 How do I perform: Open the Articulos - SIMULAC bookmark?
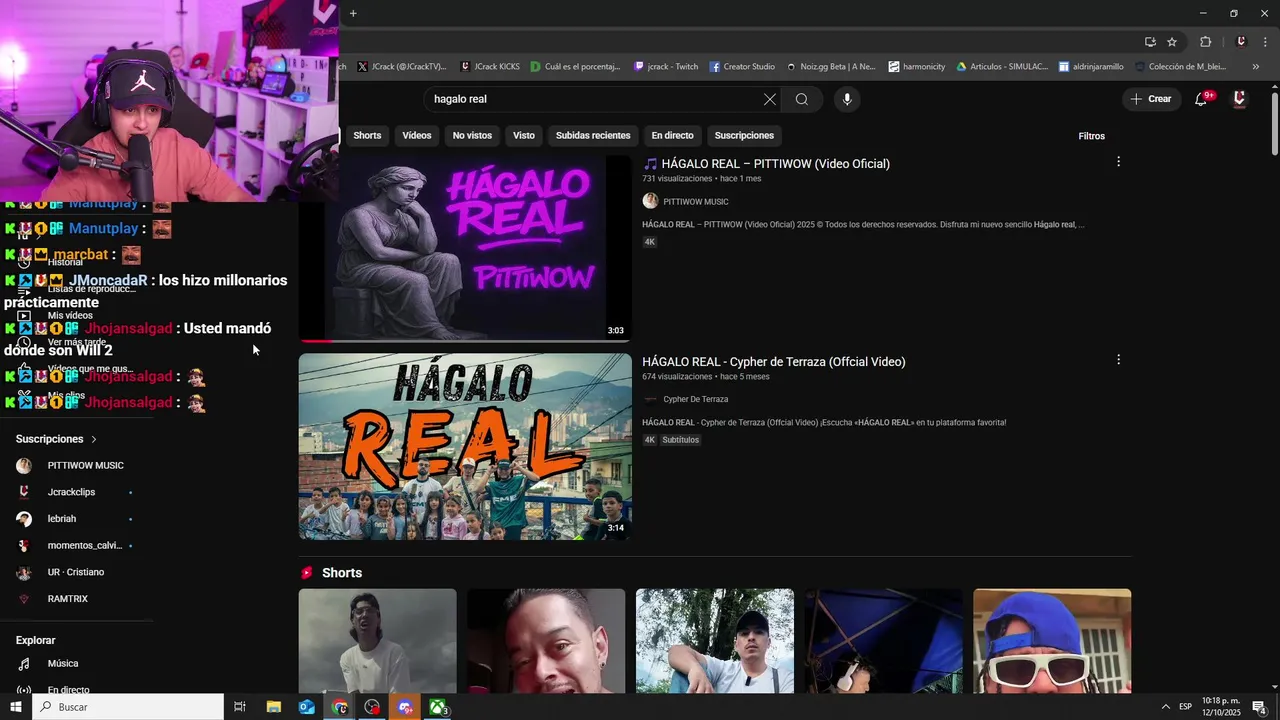(1002, 67)
